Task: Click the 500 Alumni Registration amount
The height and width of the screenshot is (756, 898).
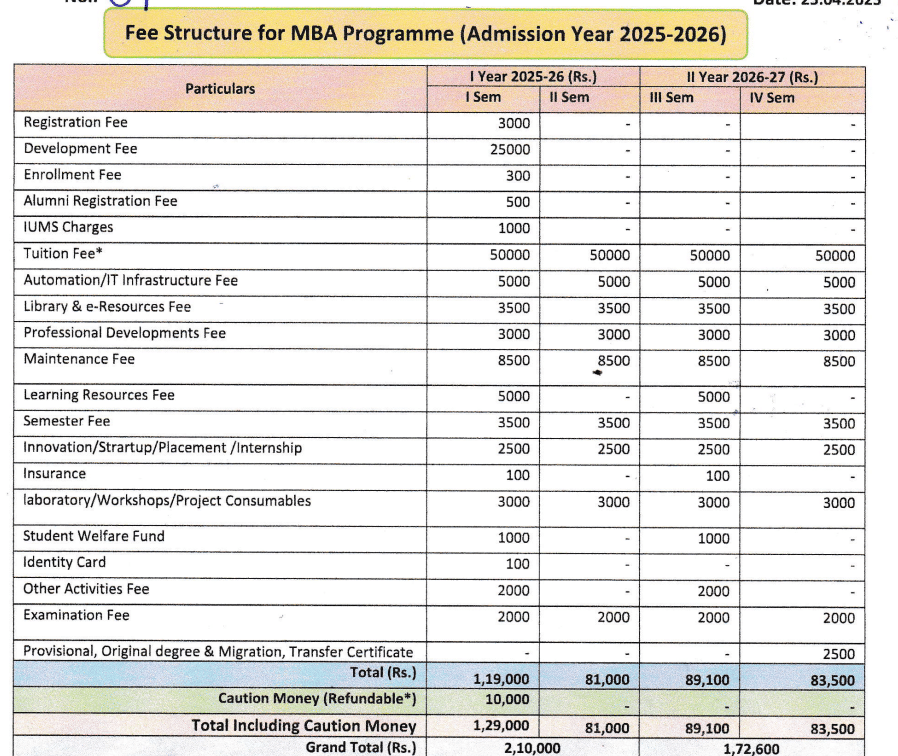Action: (x=518, y=202)
